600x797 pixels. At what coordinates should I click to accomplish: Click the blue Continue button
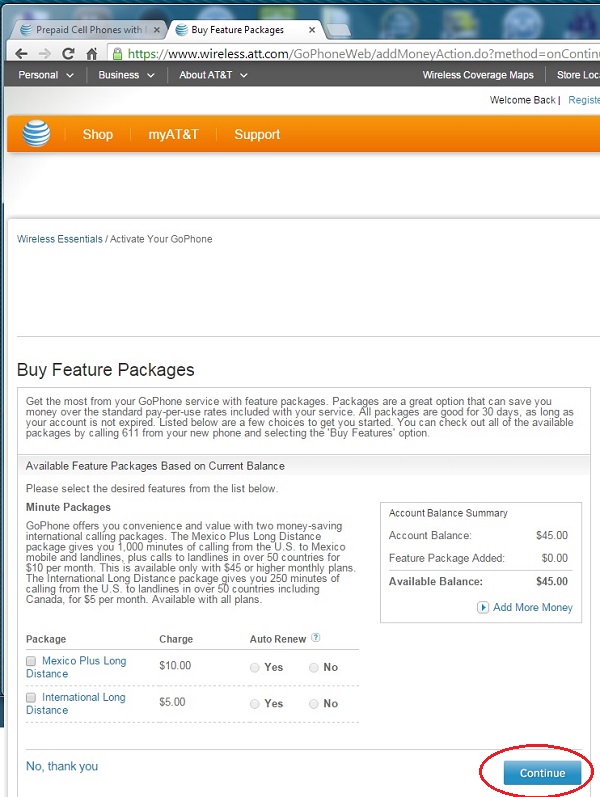point(542,773)
